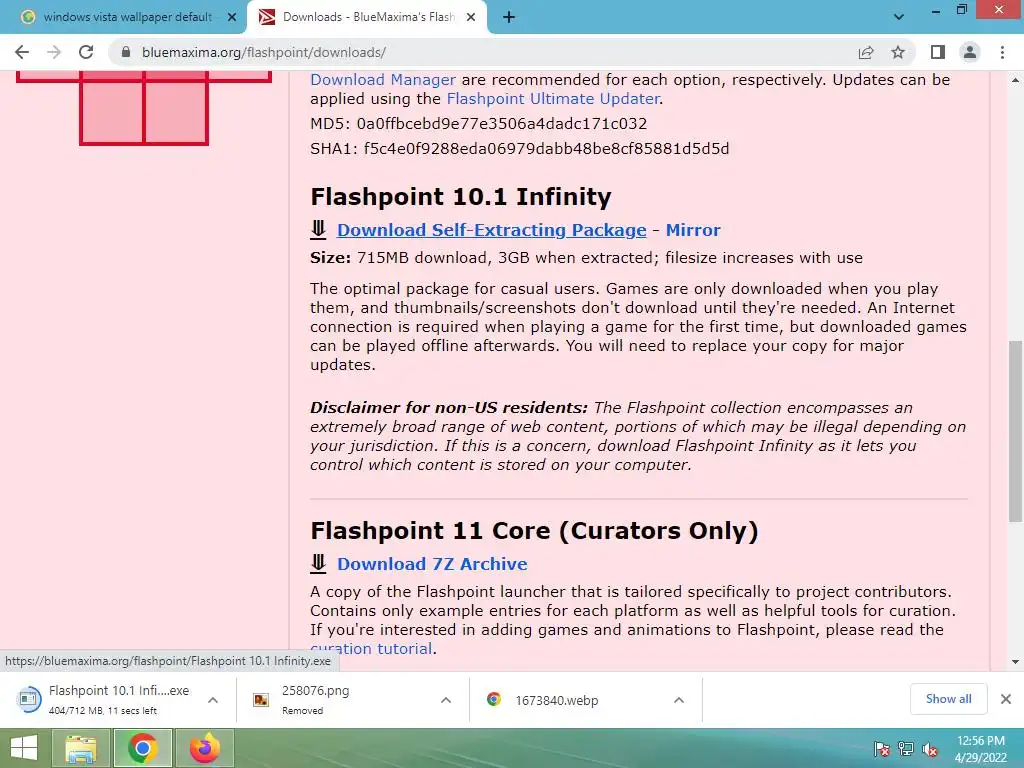Expand options for 258076.png download
The image size is (1024, 768).
(446, 700)
